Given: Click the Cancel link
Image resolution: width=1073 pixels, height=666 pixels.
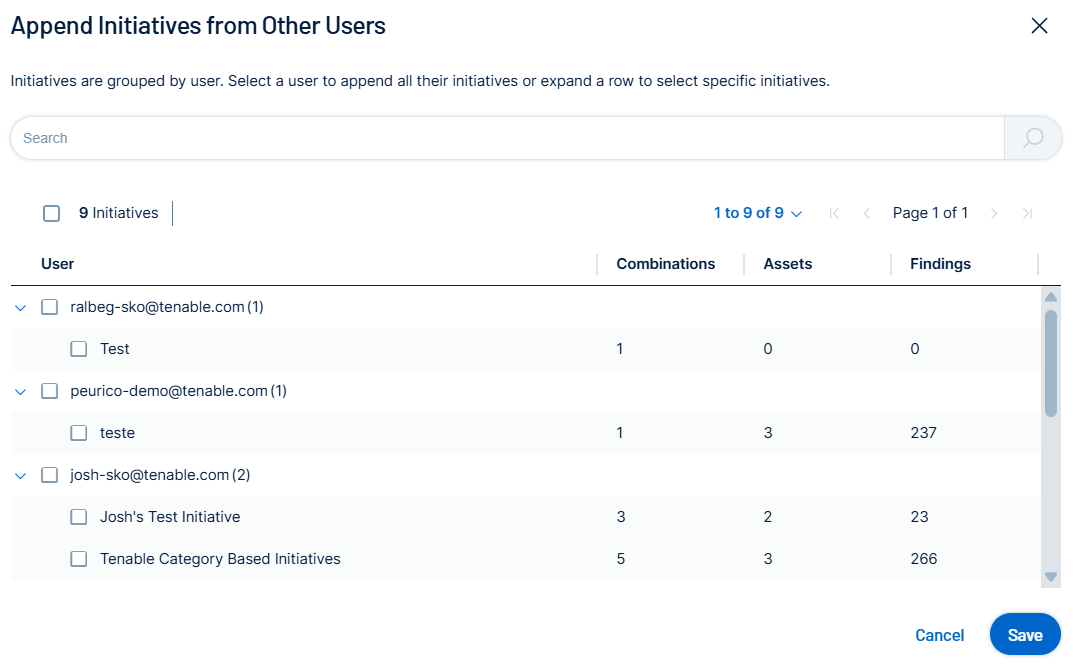Looking at the screenshot, I should pyautogui.click(x=939, y=635).
